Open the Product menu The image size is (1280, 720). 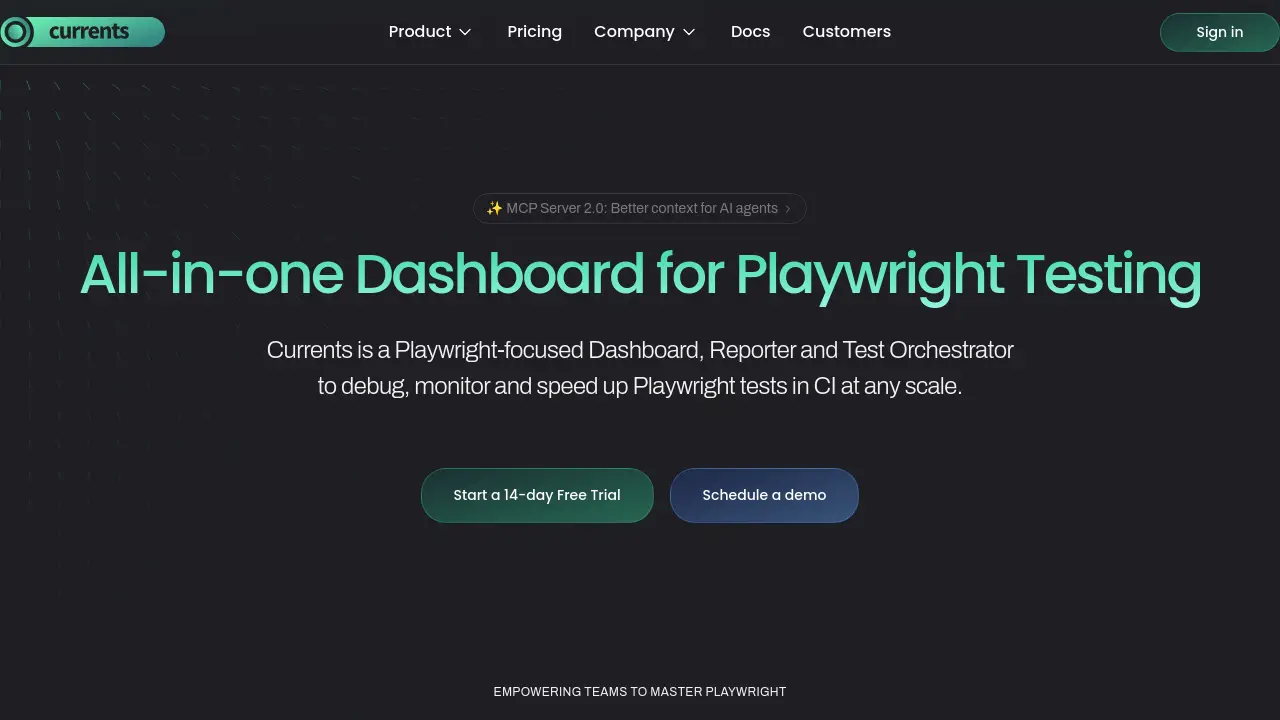[430, 32]
